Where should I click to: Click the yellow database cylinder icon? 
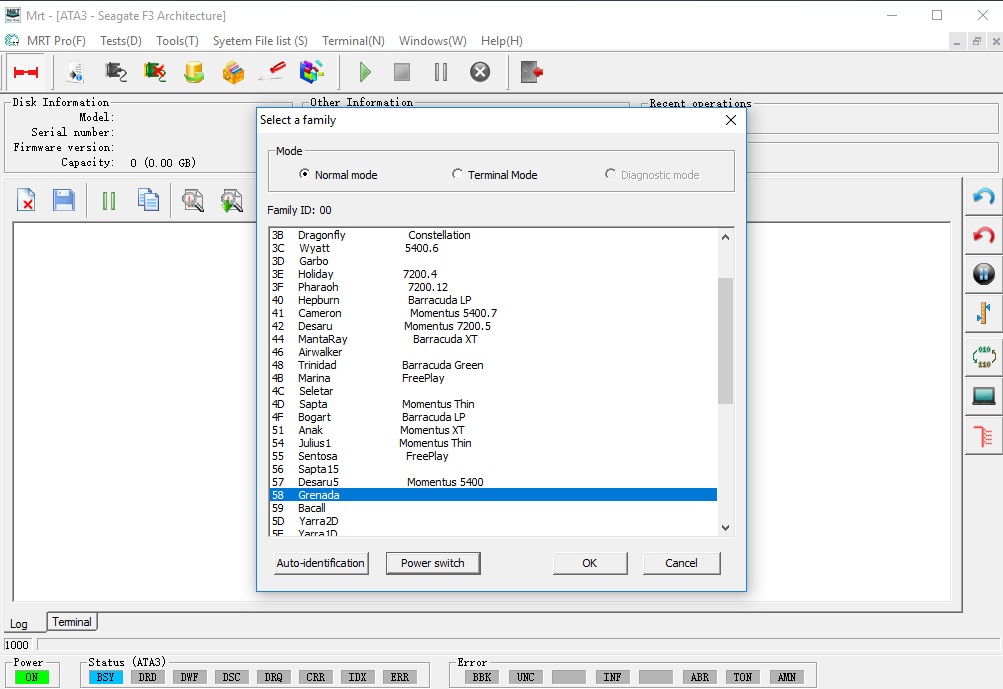coord(194,72)
